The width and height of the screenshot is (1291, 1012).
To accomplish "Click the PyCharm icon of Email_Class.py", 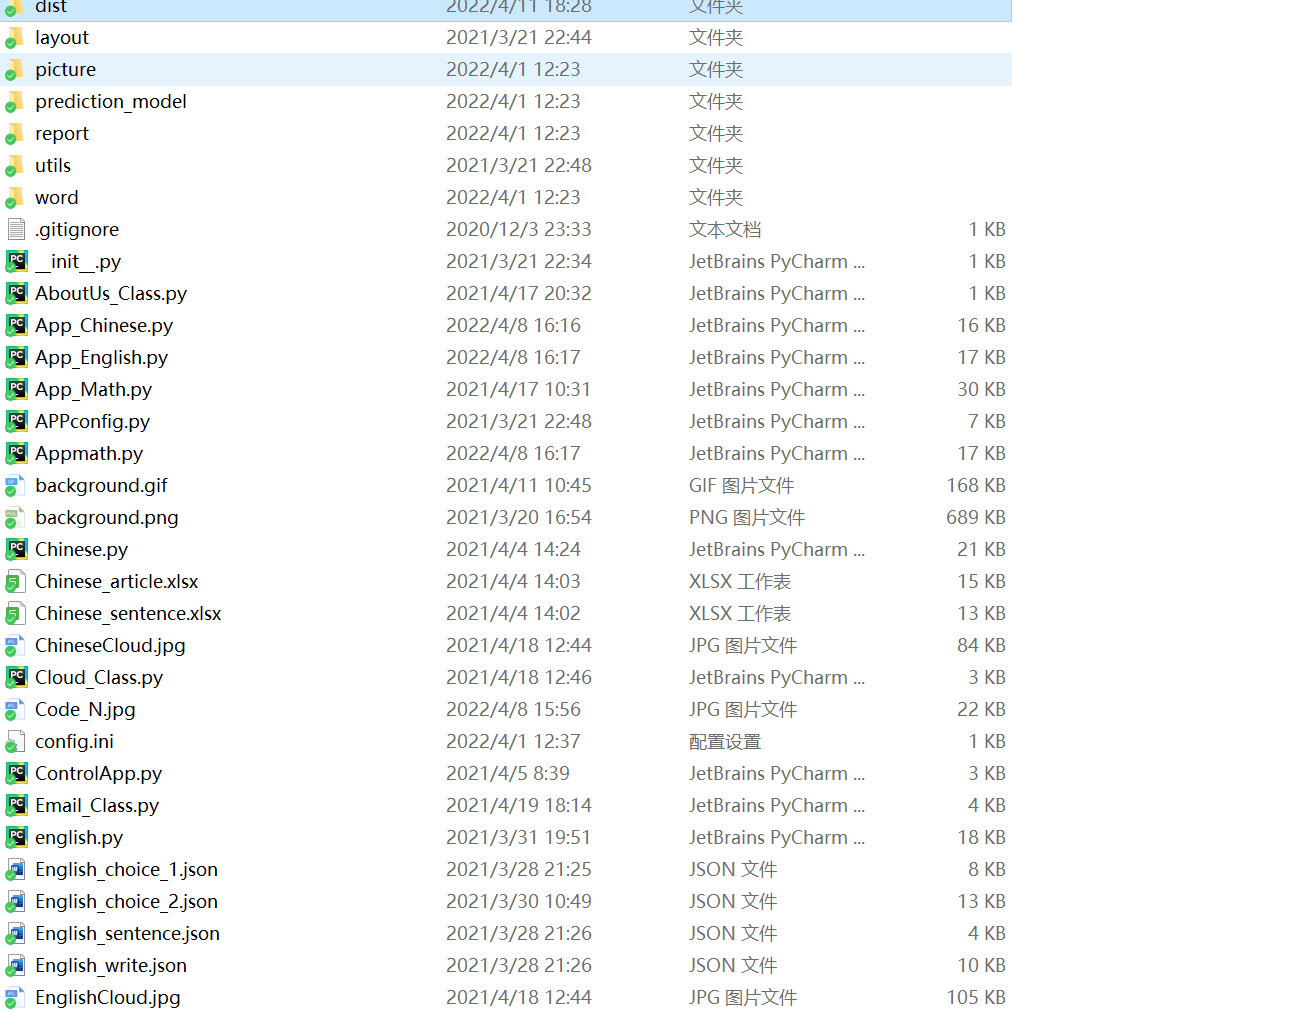I will coord(16,806).
